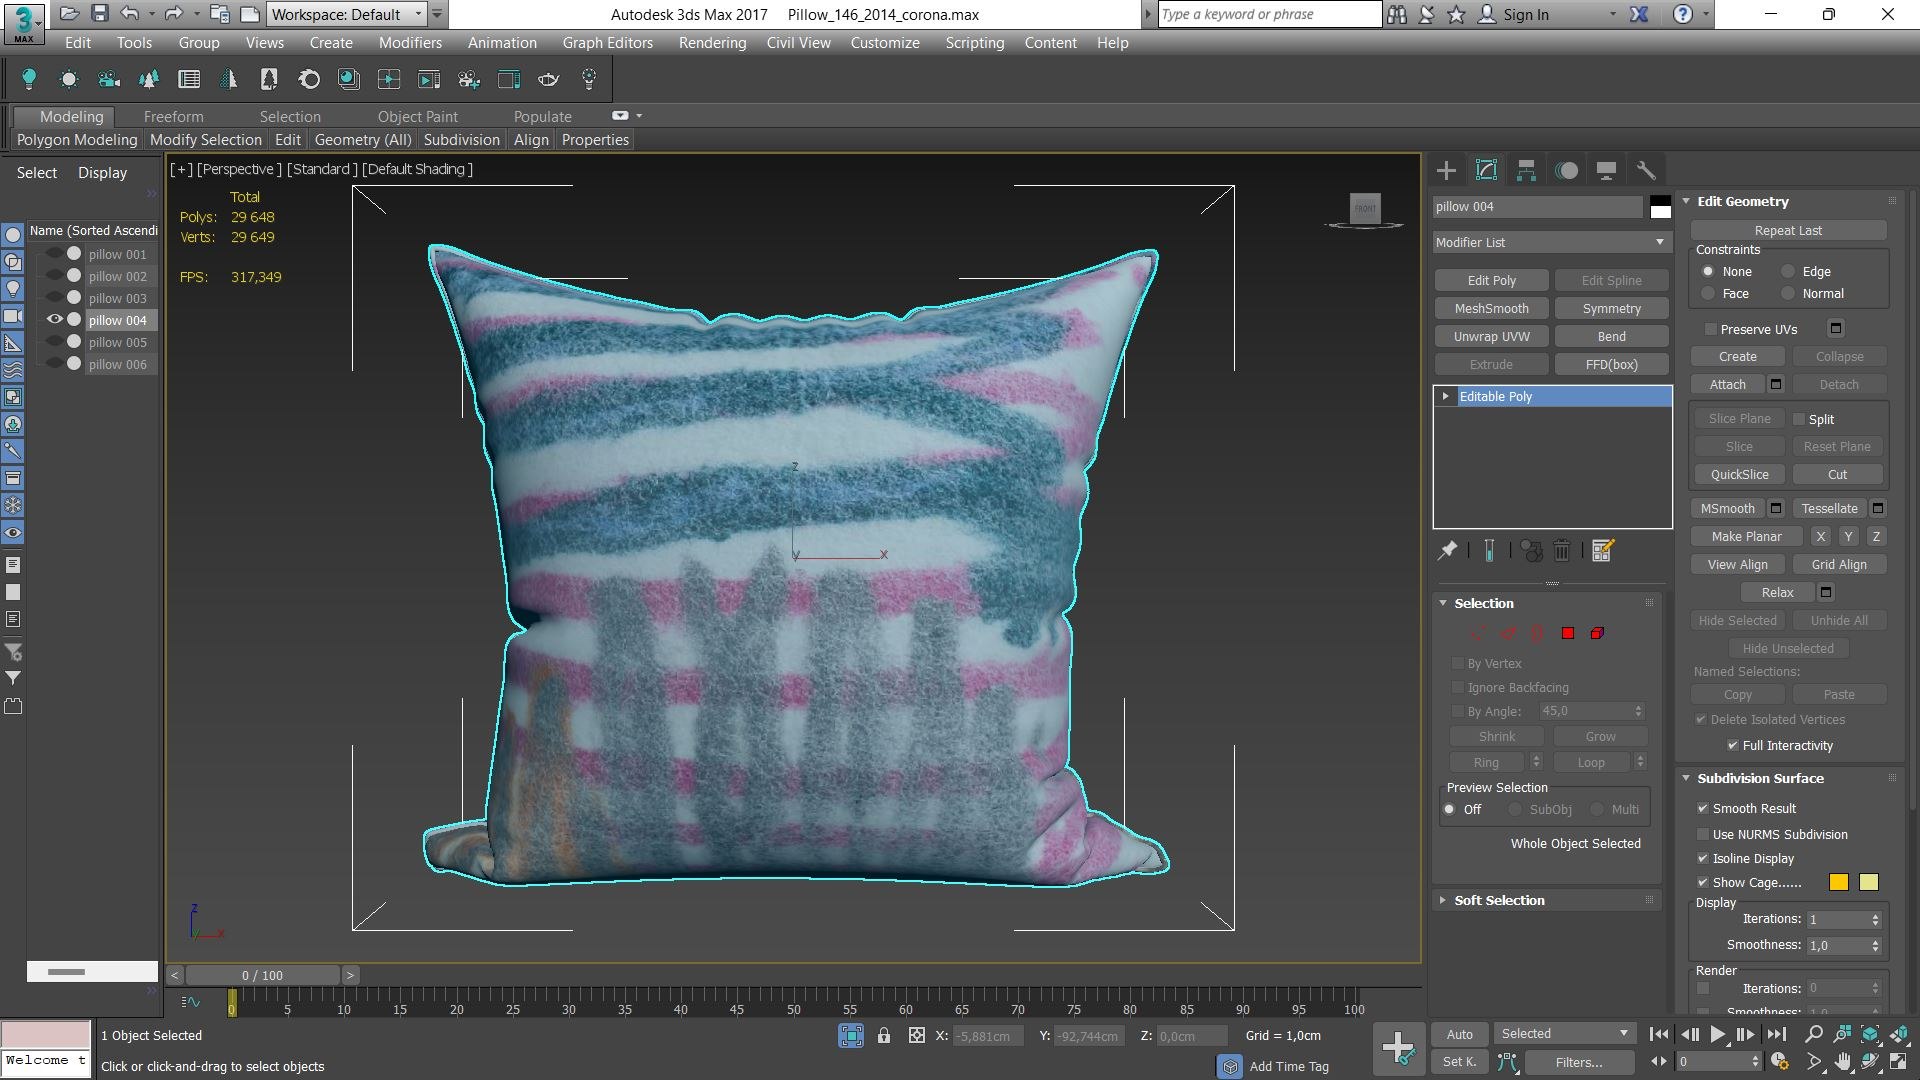Open the Scripting menu
The height and width of the screenshot is (1080, 1920).
click(x=974, y=43)
